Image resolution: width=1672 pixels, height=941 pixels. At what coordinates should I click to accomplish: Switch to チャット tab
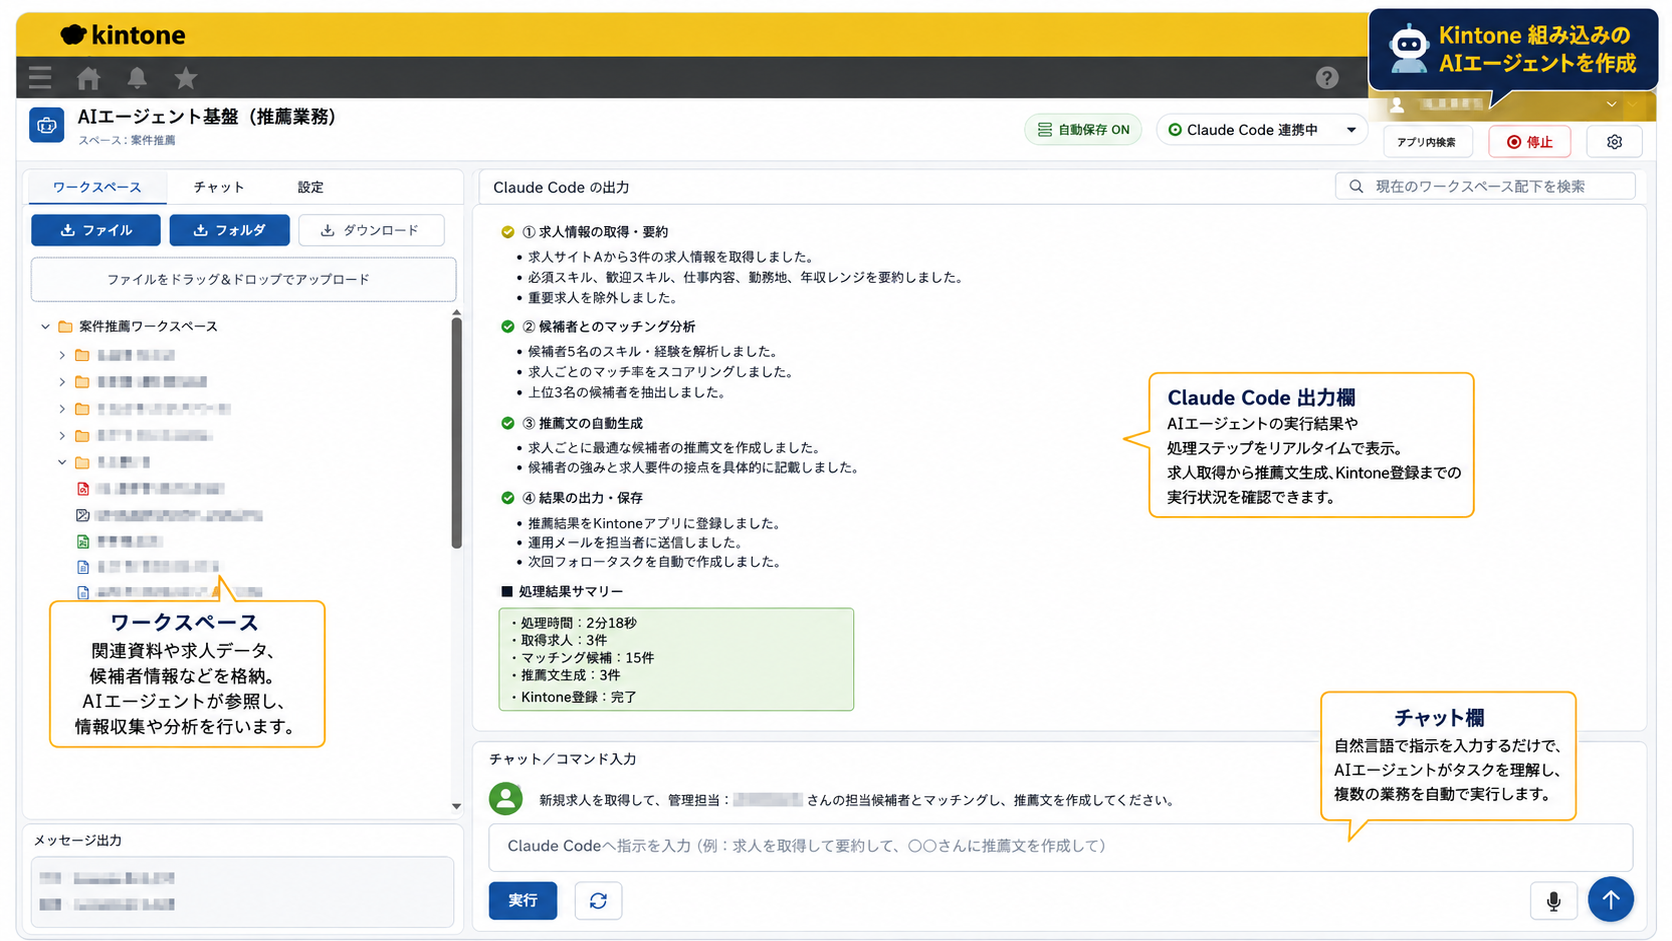coord(218,187)
